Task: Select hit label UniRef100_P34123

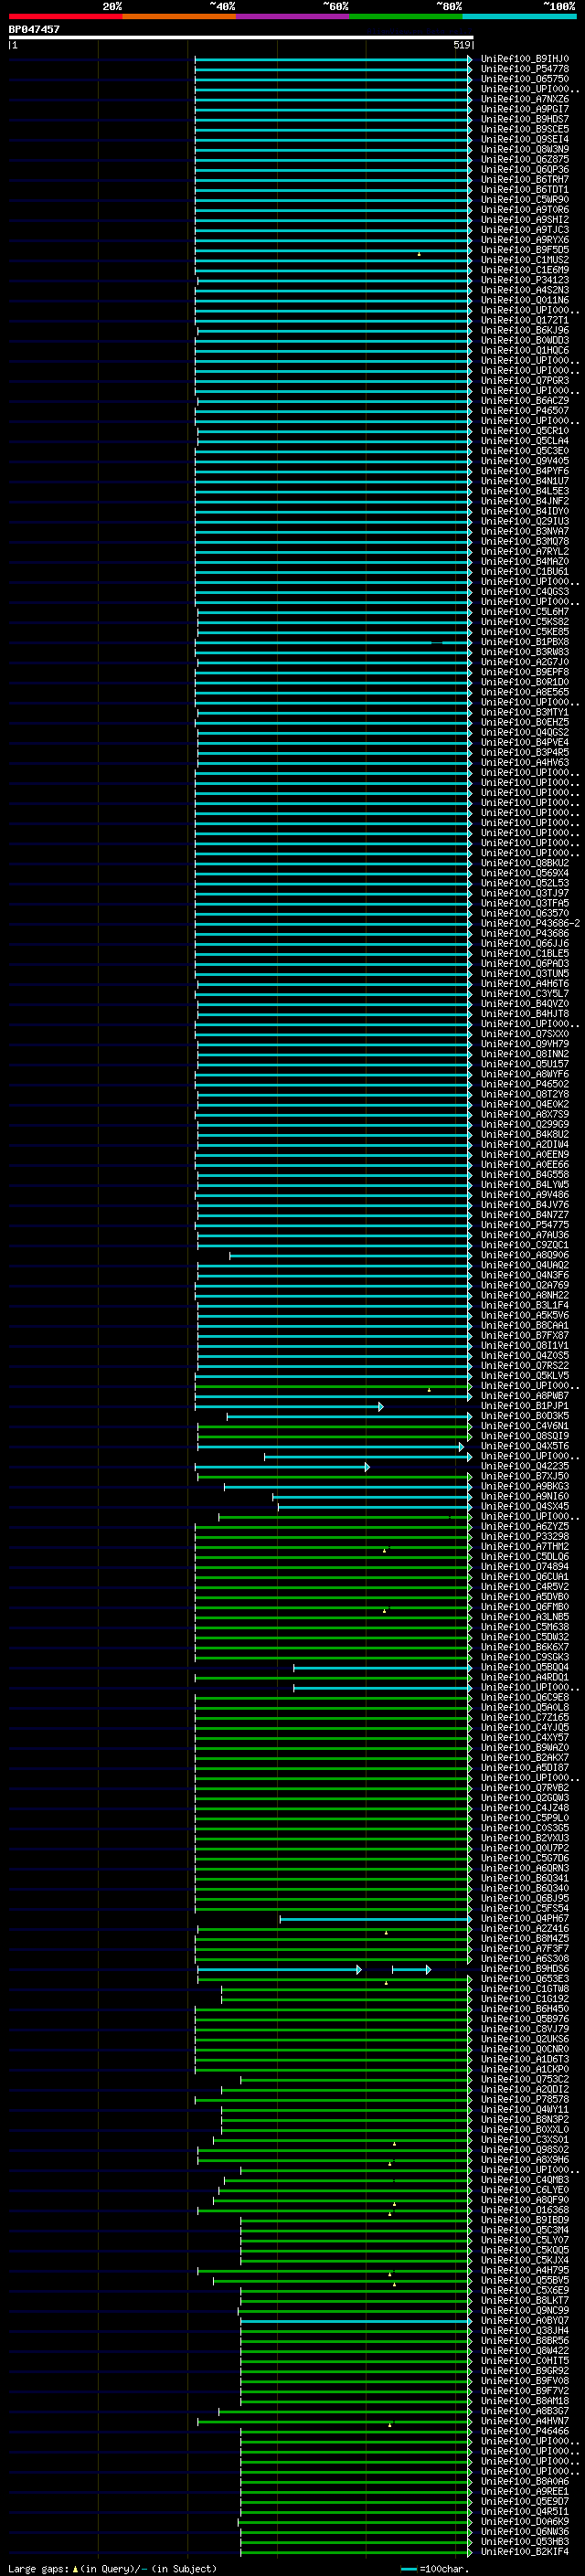Action: tap(524, 280)
